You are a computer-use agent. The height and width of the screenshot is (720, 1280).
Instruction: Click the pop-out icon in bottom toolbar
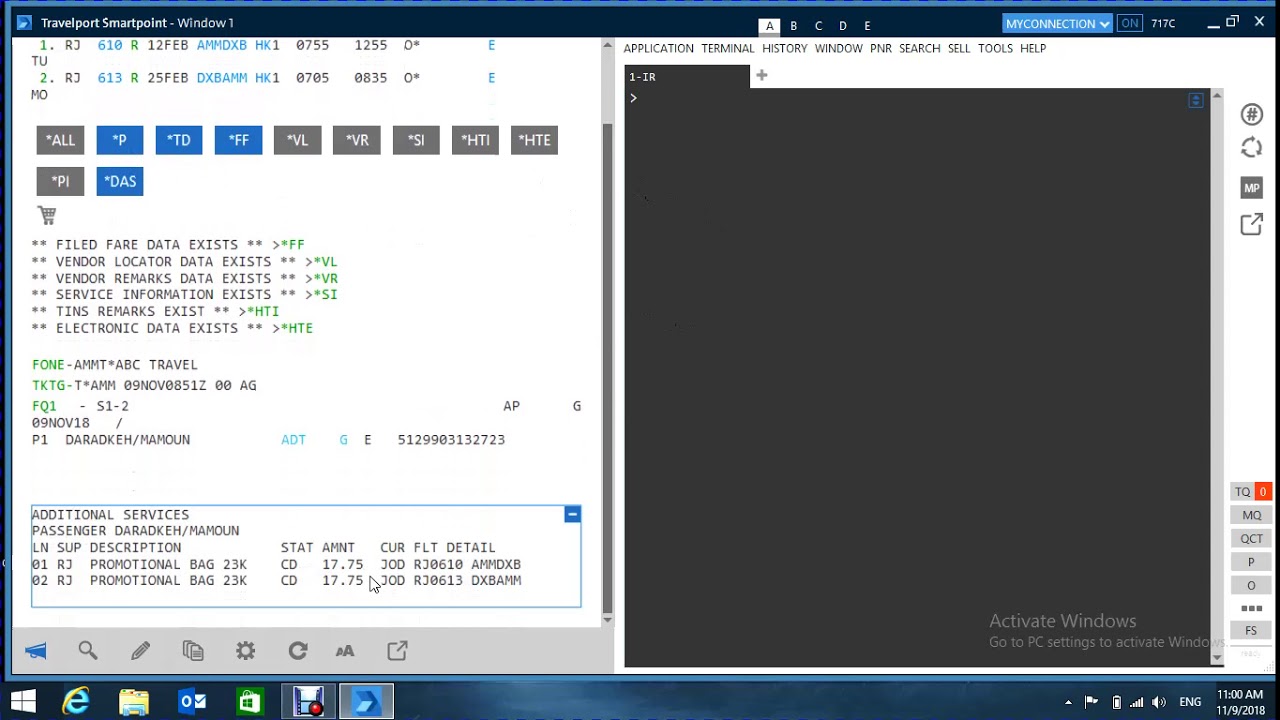[x=397, y=651]
